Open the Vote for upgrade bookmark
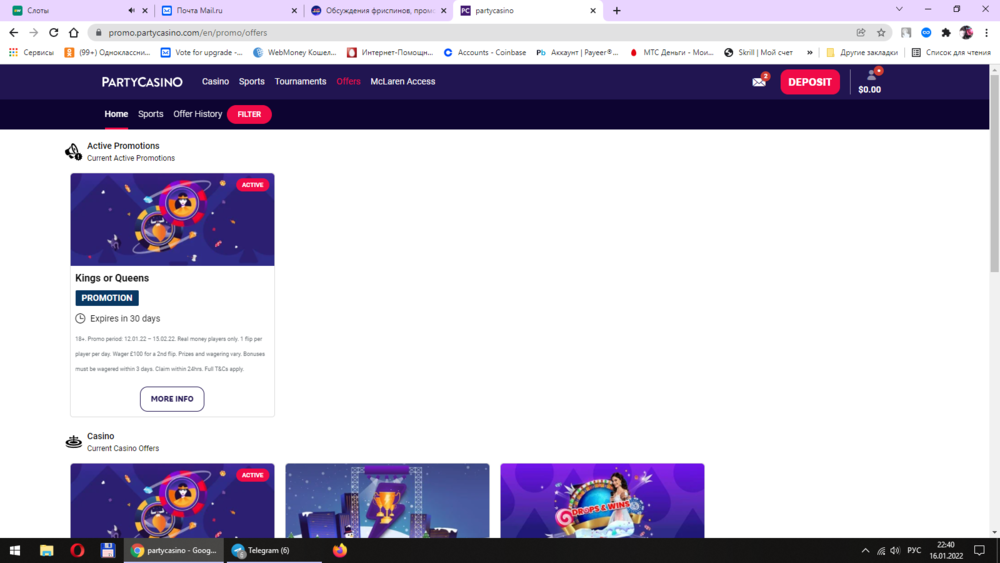 202,52
